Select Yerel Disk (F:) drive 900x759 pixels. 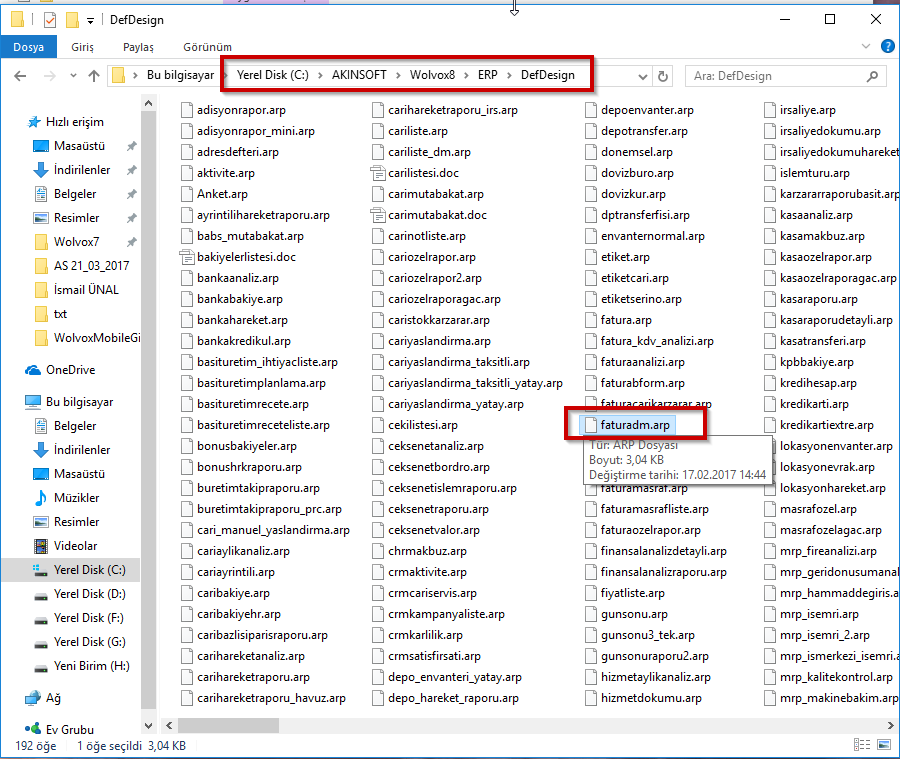[x=88, y=618]
